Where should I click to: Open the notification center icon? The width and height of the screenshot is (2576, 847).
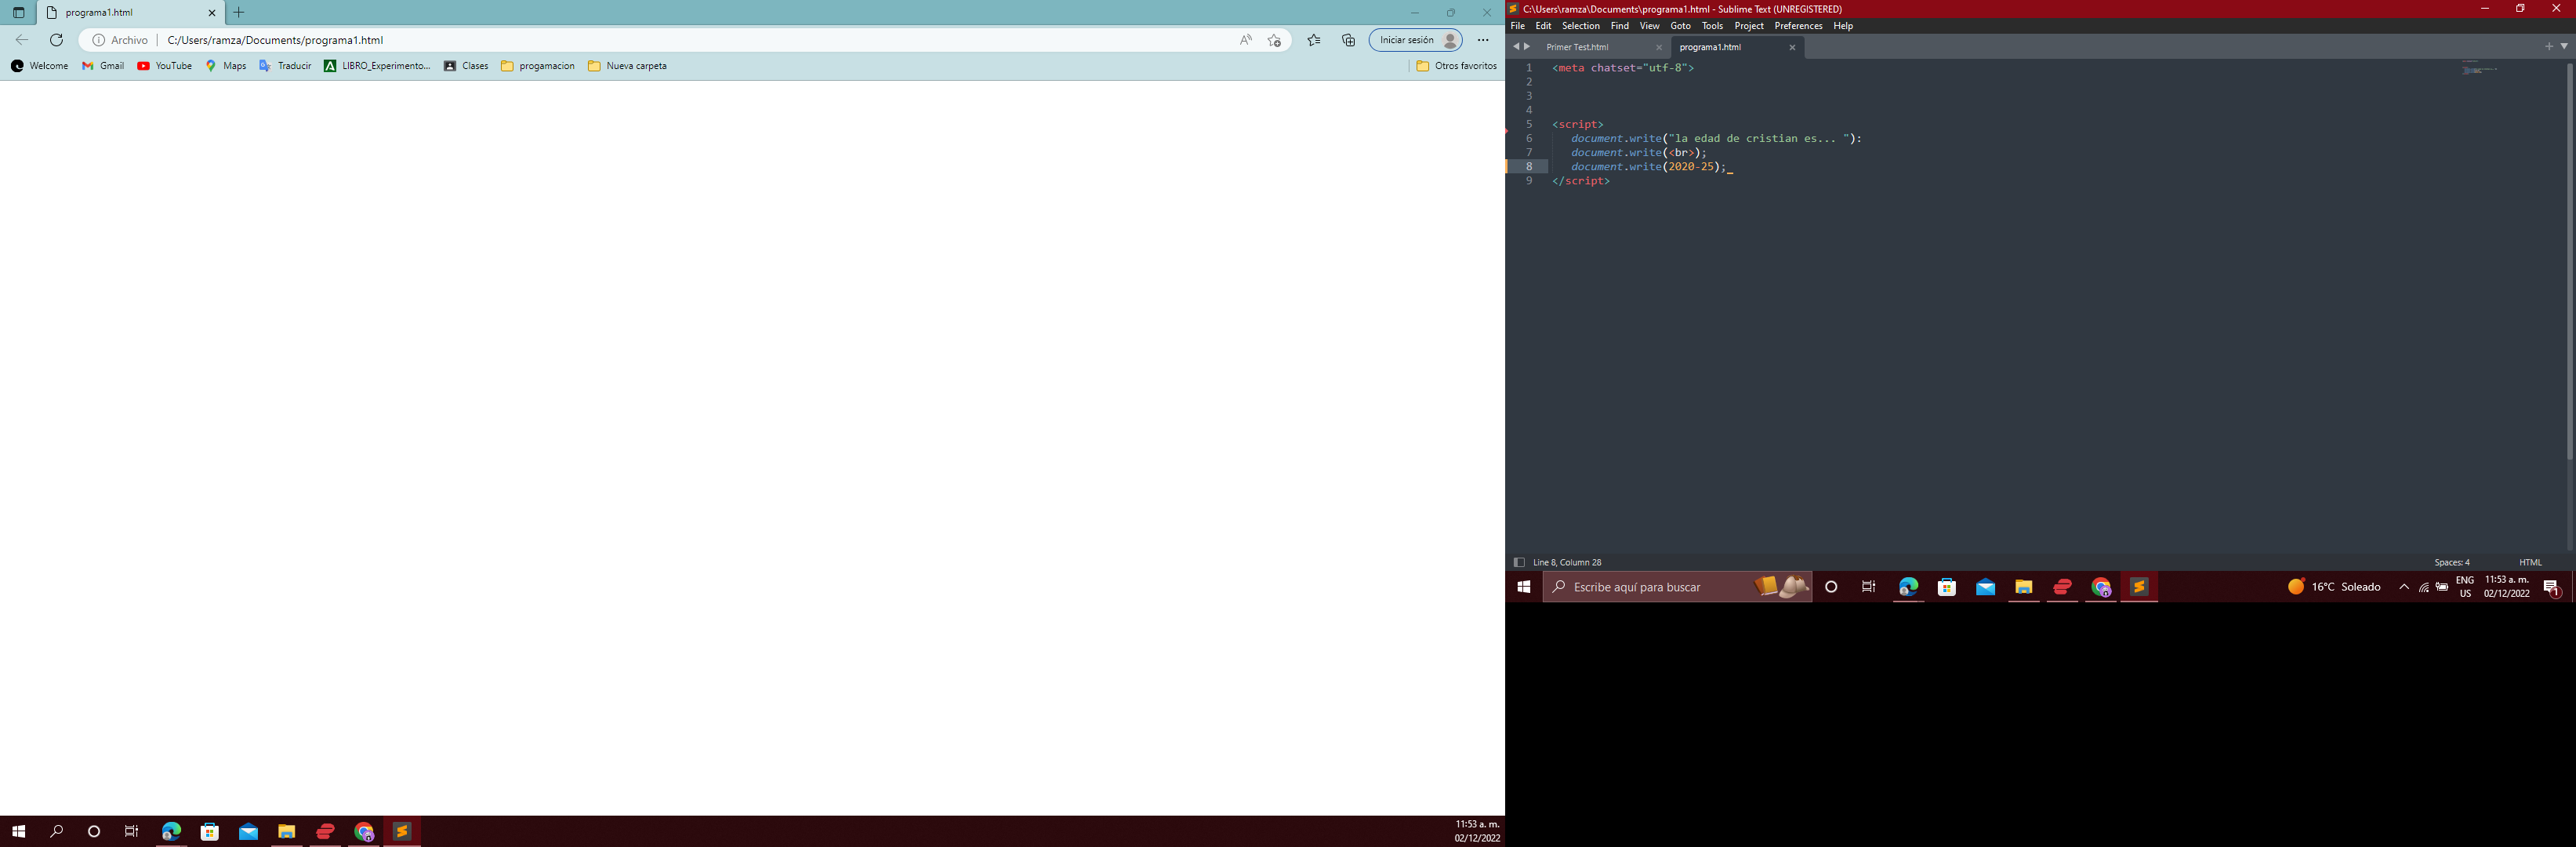tap(2551, 588)
